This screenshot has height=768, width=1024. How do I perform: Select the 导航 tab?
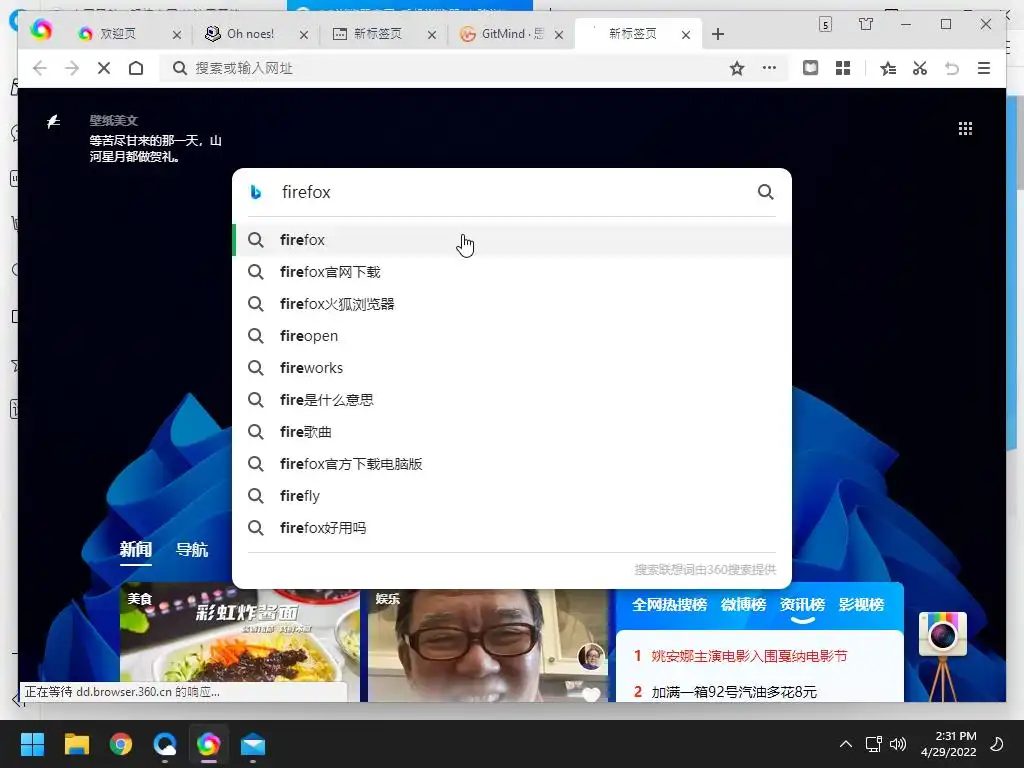tap(192, 550)
